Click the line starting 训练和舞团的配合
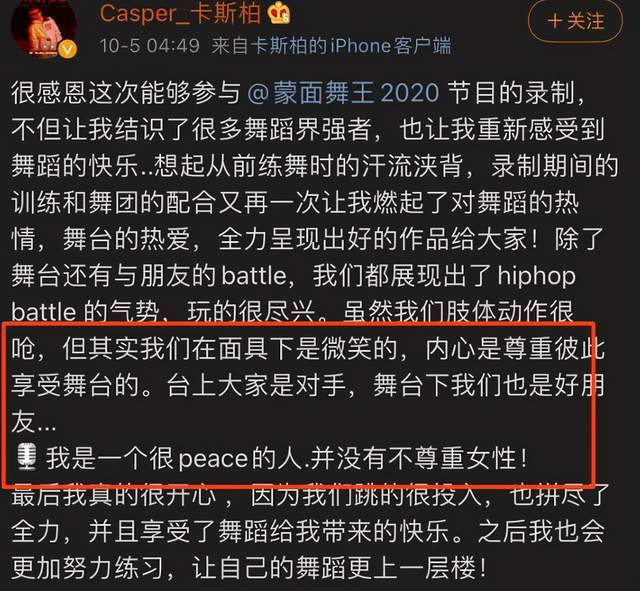This screenshot has height=591, width=640. tap(295, 203)
